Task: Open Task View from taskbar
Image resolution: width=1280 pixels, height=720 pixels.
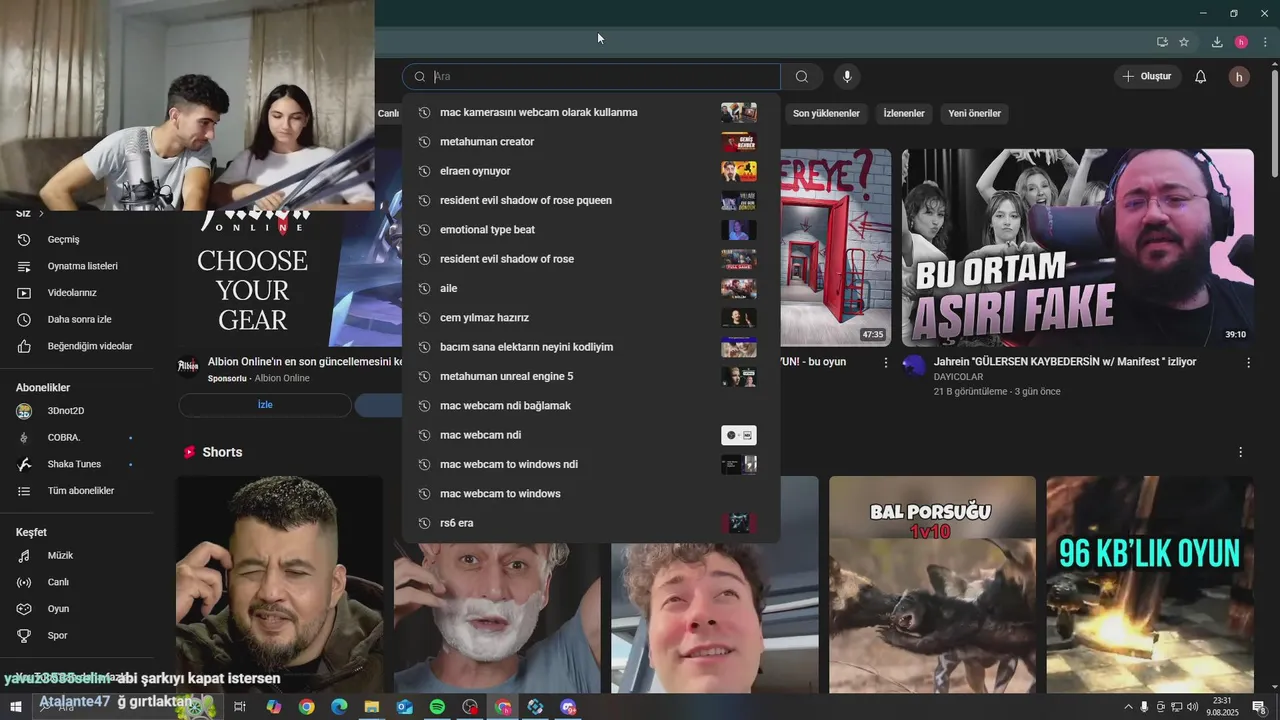Action: point(240,707)
